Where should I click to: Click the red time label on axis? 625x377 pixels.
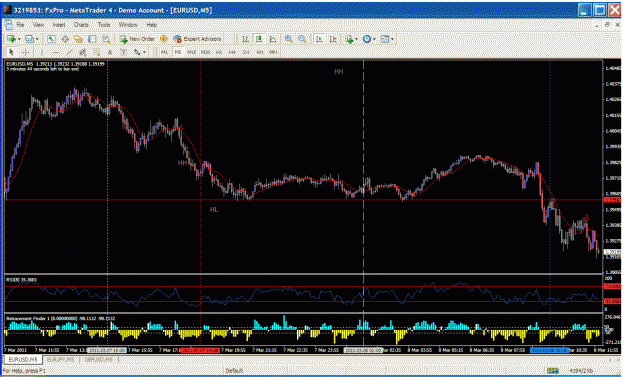[x=200, y=350]
